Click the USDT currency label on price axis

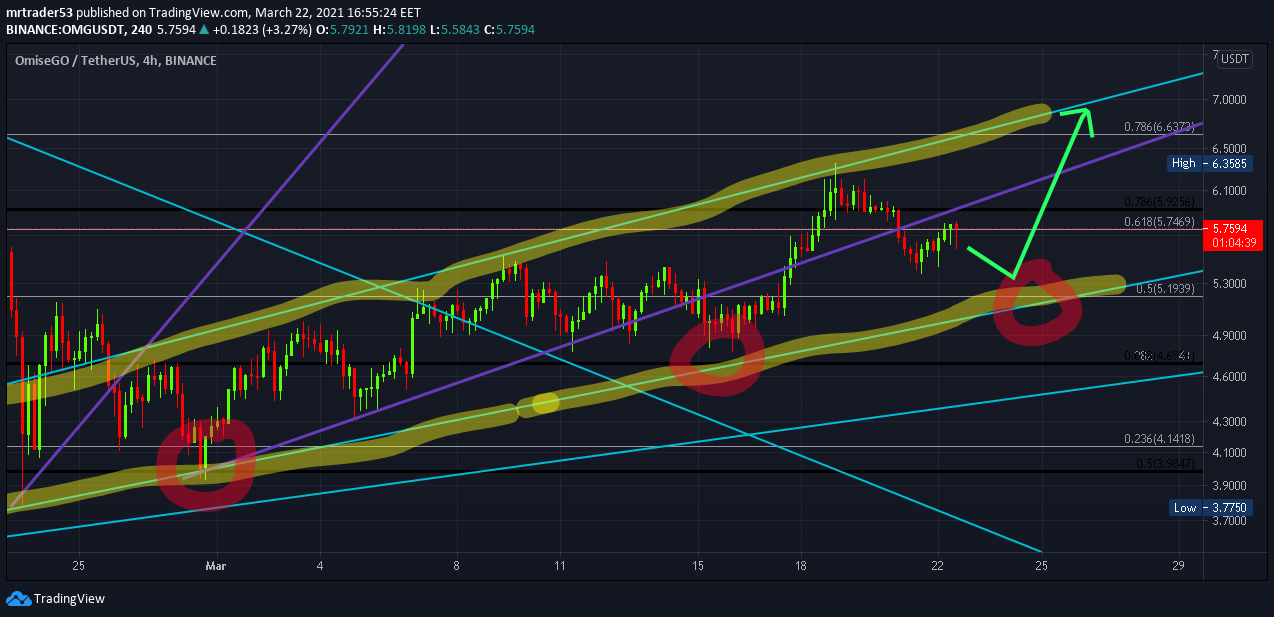[x=1235, y=59]
